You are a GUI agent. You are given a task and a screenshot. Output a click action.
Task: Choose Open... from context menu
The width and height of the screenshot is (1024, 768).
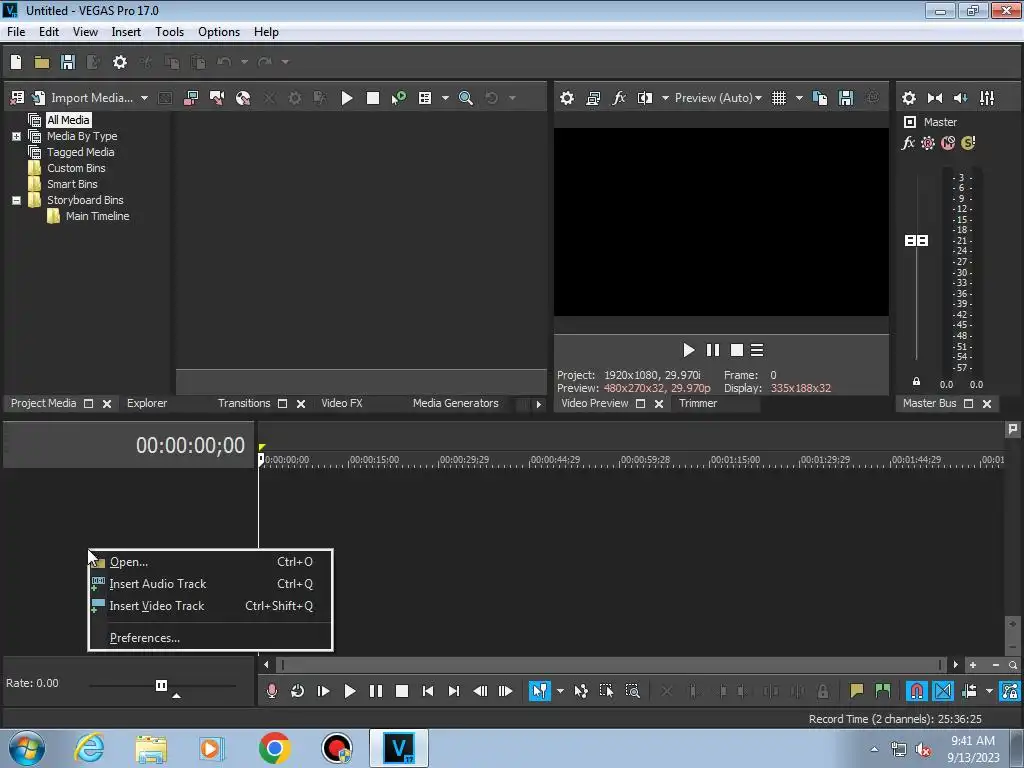[x=210, y=562]
